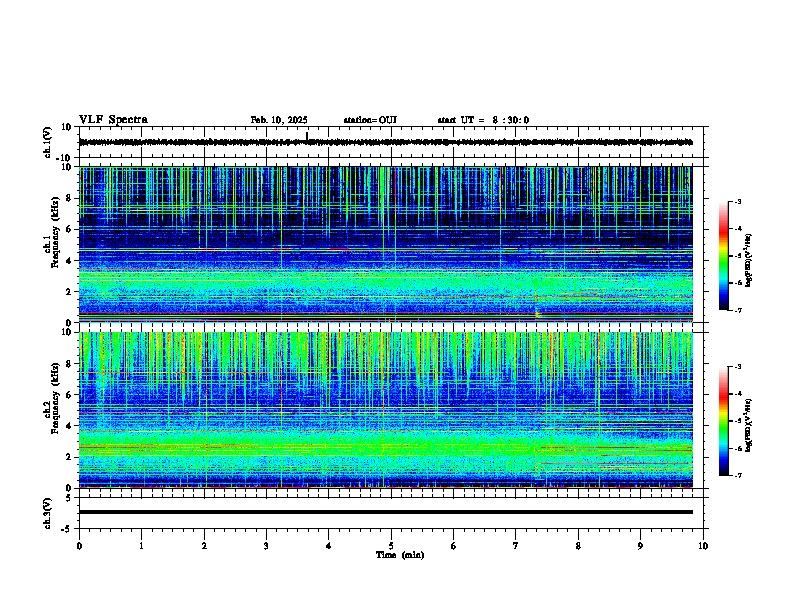Click inside the ch.1 spectrogram panel

pos(385,244)
